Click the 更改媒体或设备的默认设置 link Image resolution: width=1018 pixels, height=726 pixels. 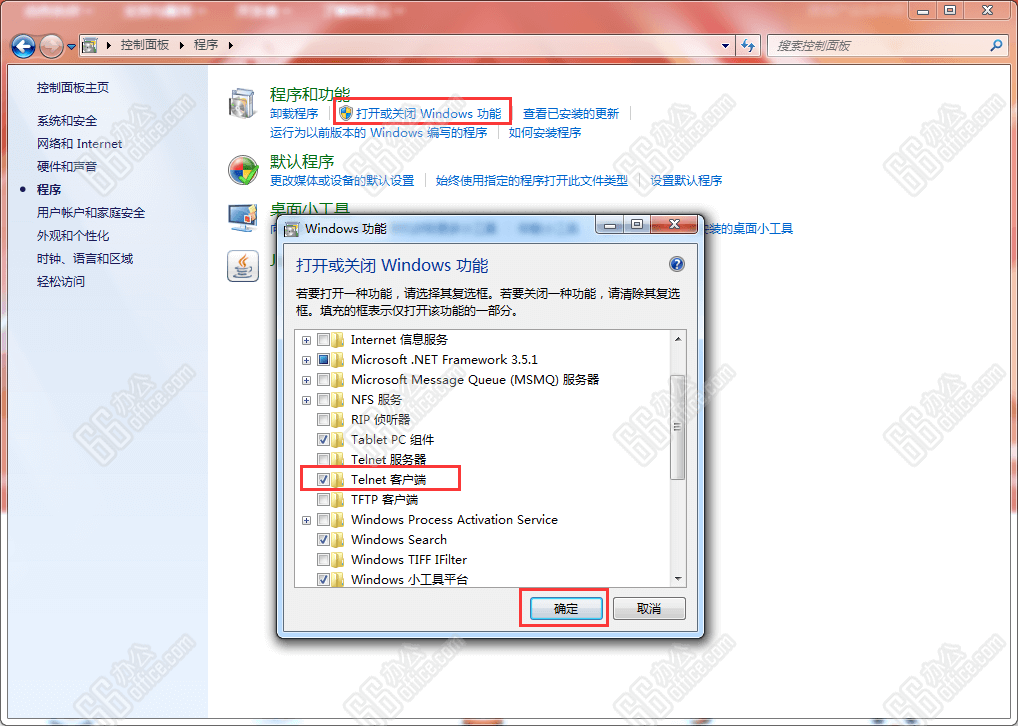(x=342, y=181)
